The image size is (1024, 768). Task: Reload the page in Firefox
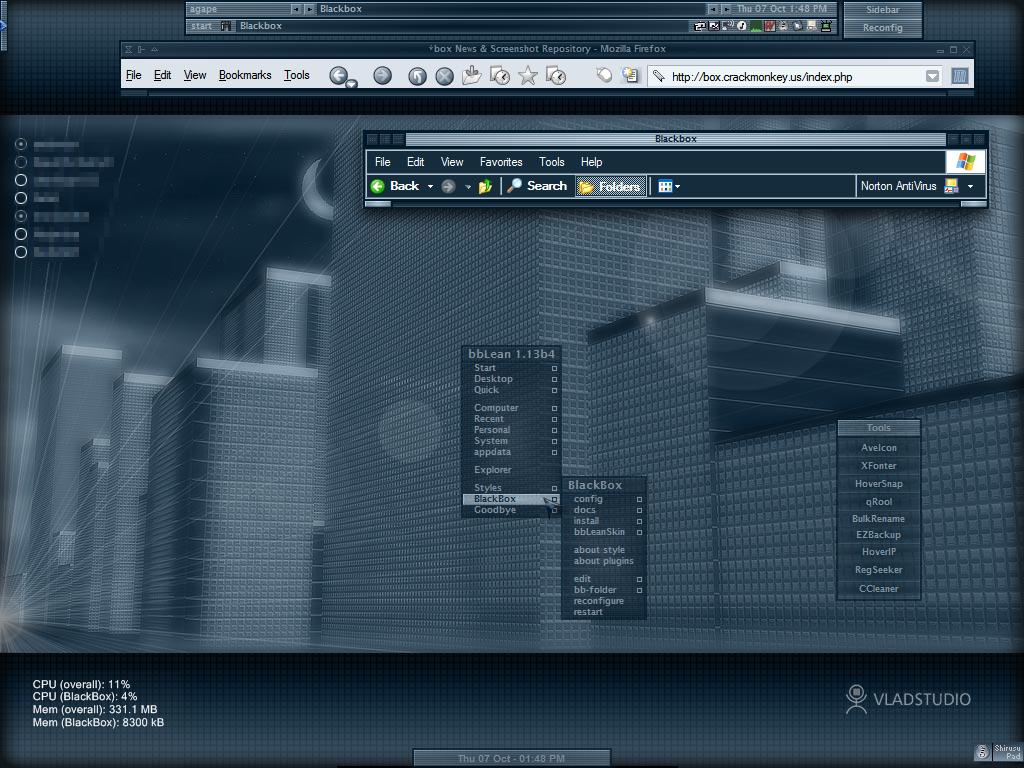click(x=417, y=76)
